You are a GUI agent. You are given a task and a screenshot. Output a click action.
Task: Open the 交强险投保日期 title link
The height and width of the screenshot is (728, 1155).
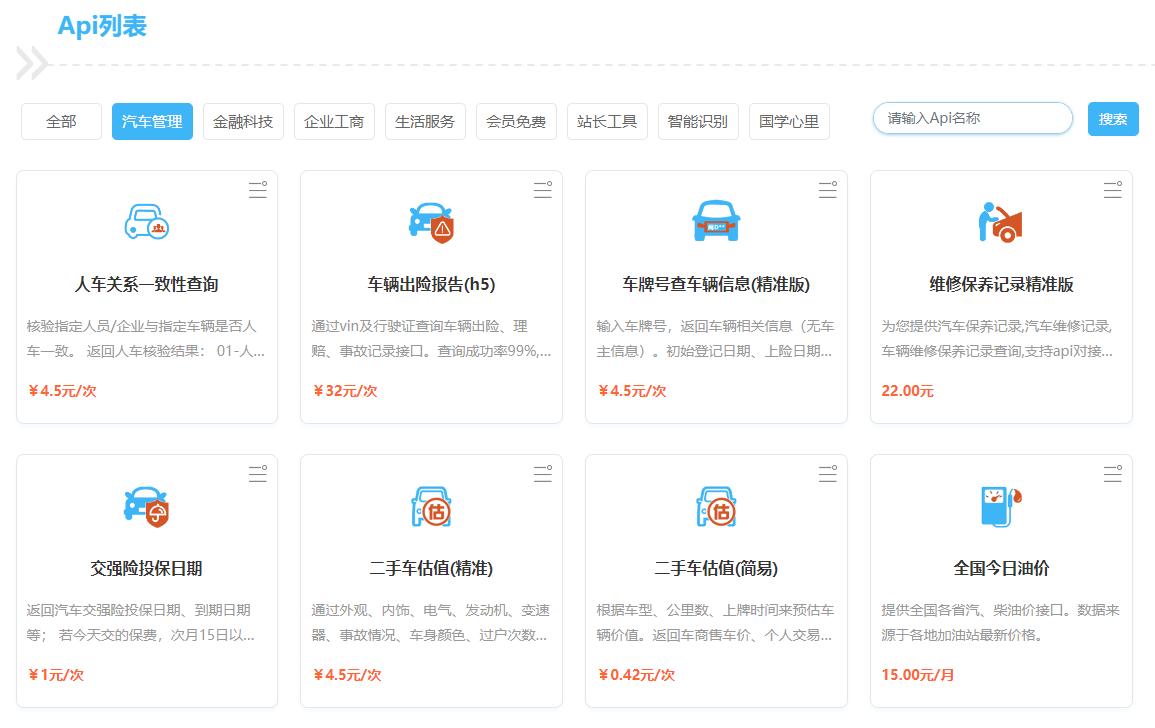(x=146, y=569)
